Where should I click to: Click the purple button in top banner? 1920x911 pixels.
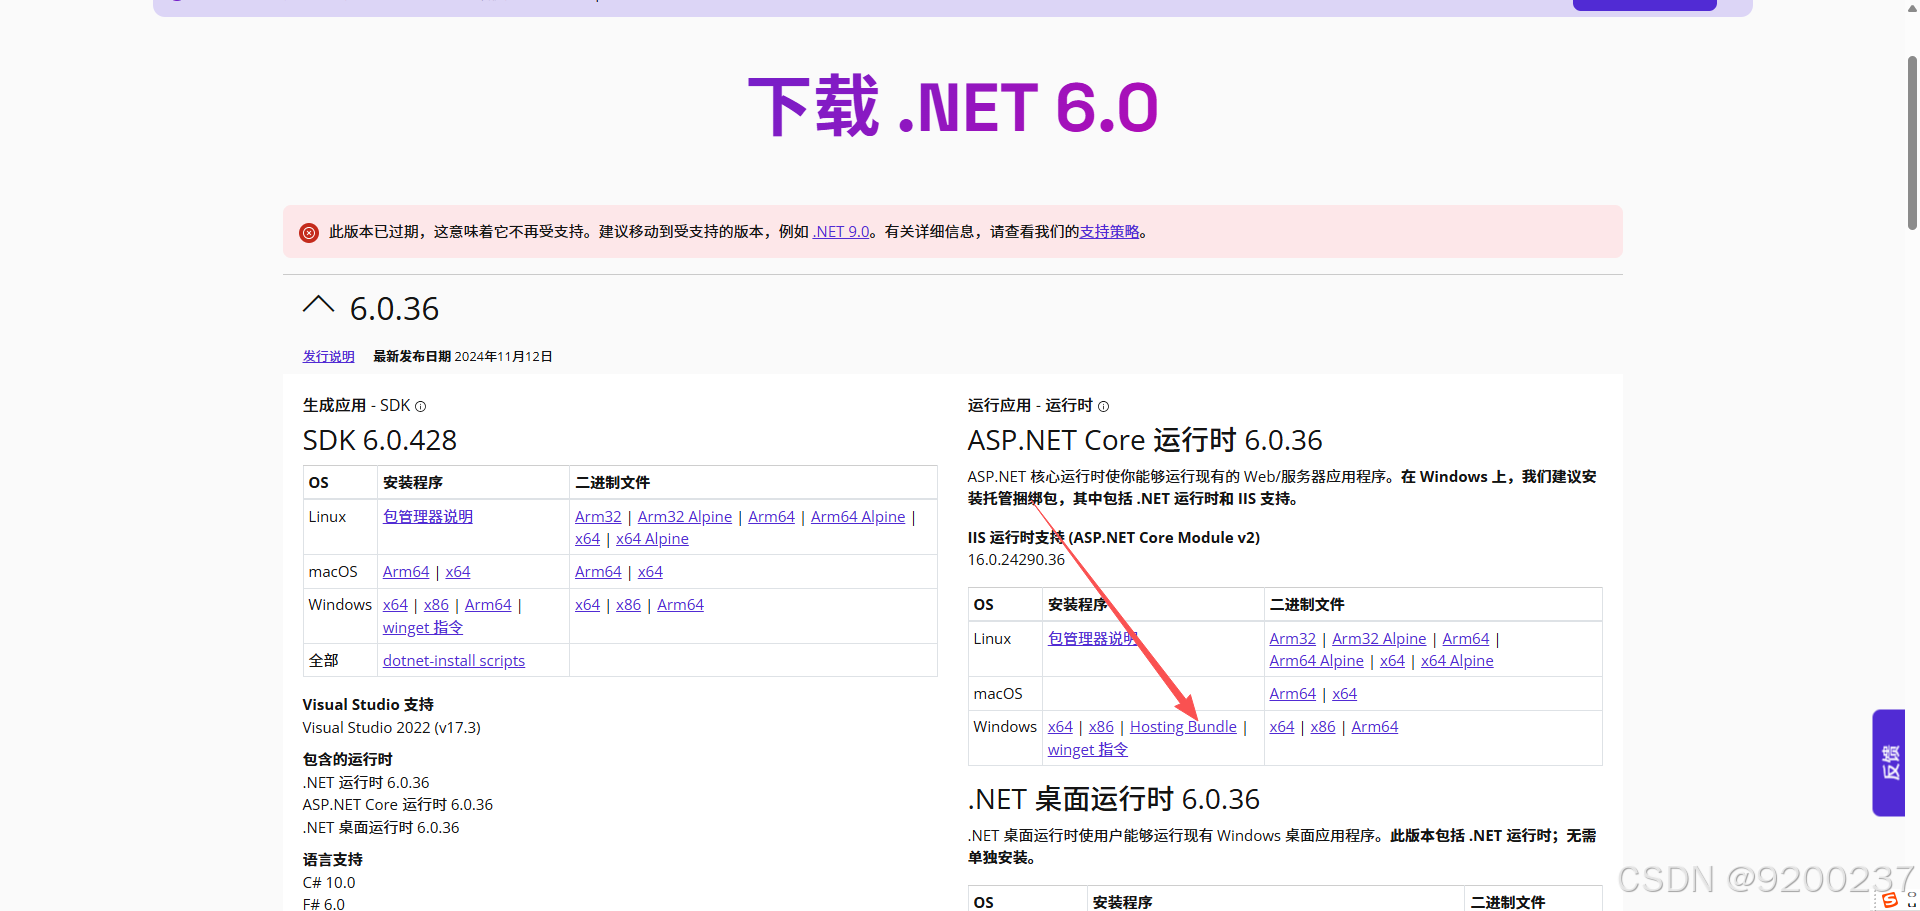click(1644, 5)
